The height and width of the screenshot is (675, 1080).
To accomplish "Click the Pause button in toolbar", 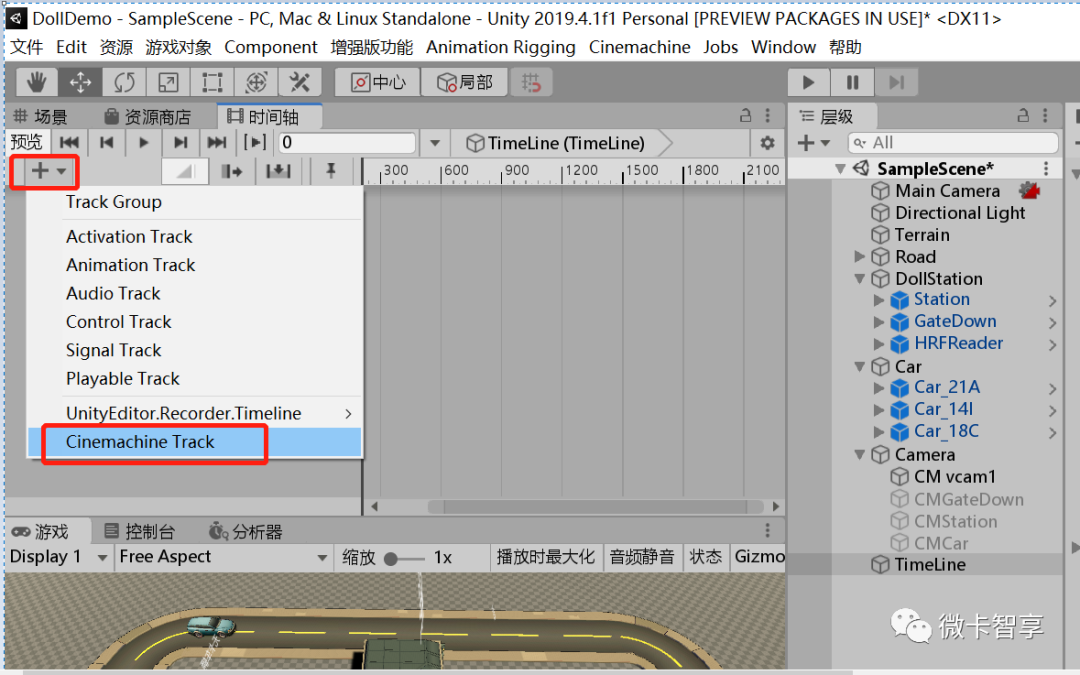I will tap(852, 83).
